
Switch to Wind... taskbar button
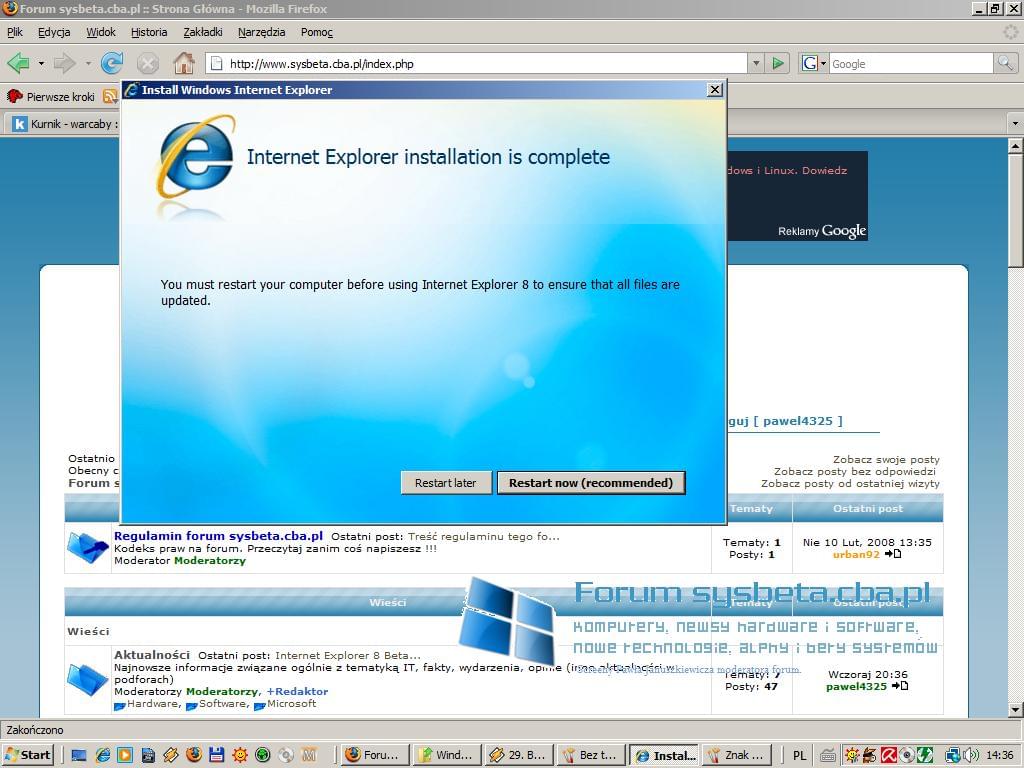(447, 755)
